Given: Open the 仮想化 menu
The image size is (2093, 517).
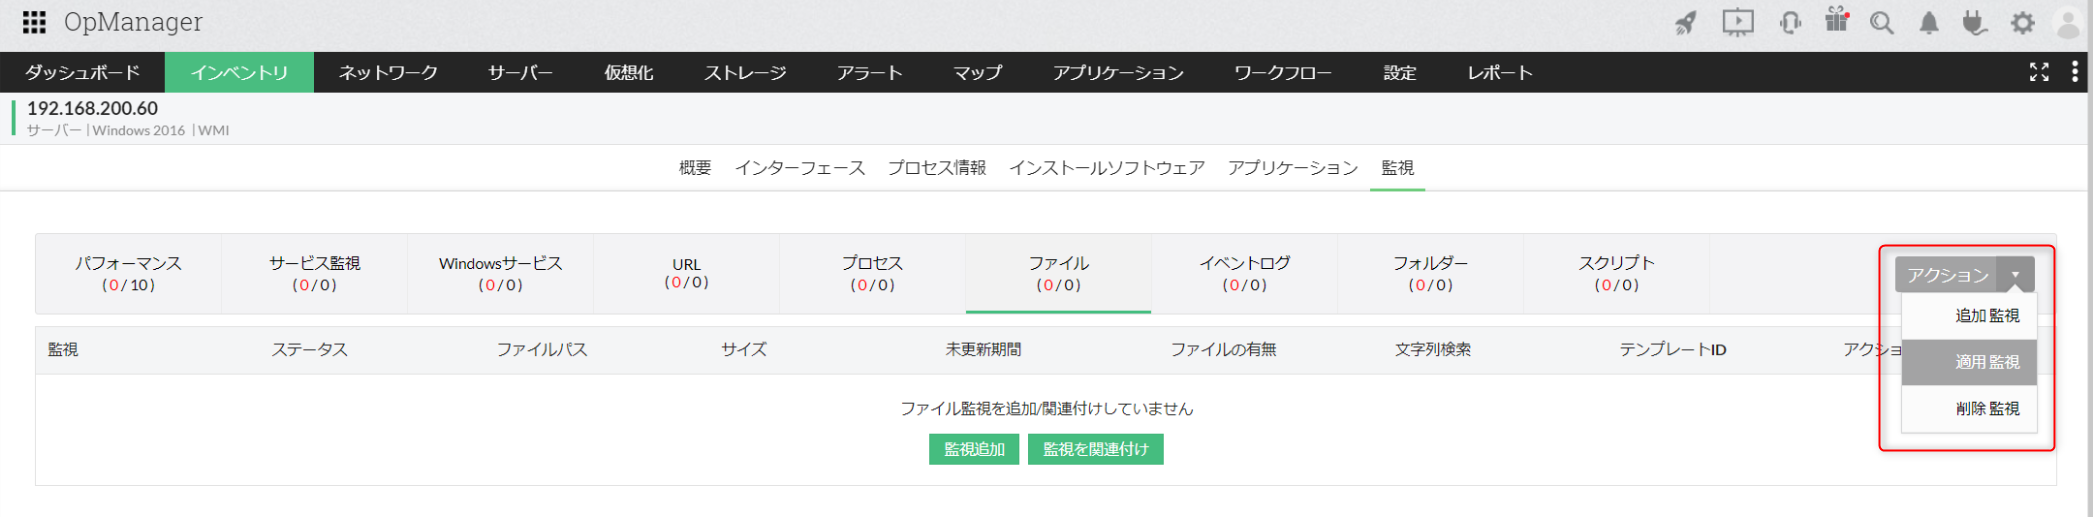Looking at the screenshot, I should pyautogui.click(x=628, y=73).
